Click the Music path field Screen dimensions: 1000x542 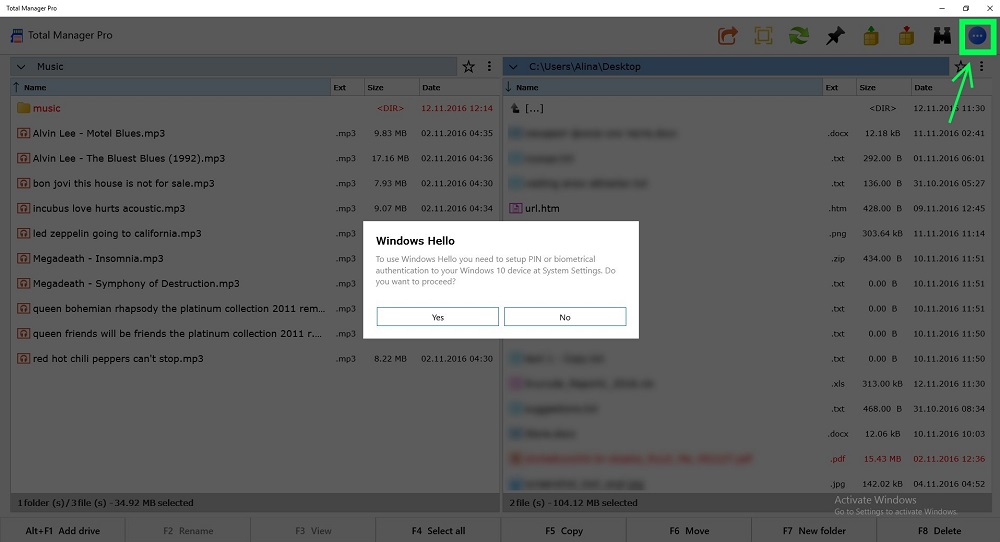234,66
